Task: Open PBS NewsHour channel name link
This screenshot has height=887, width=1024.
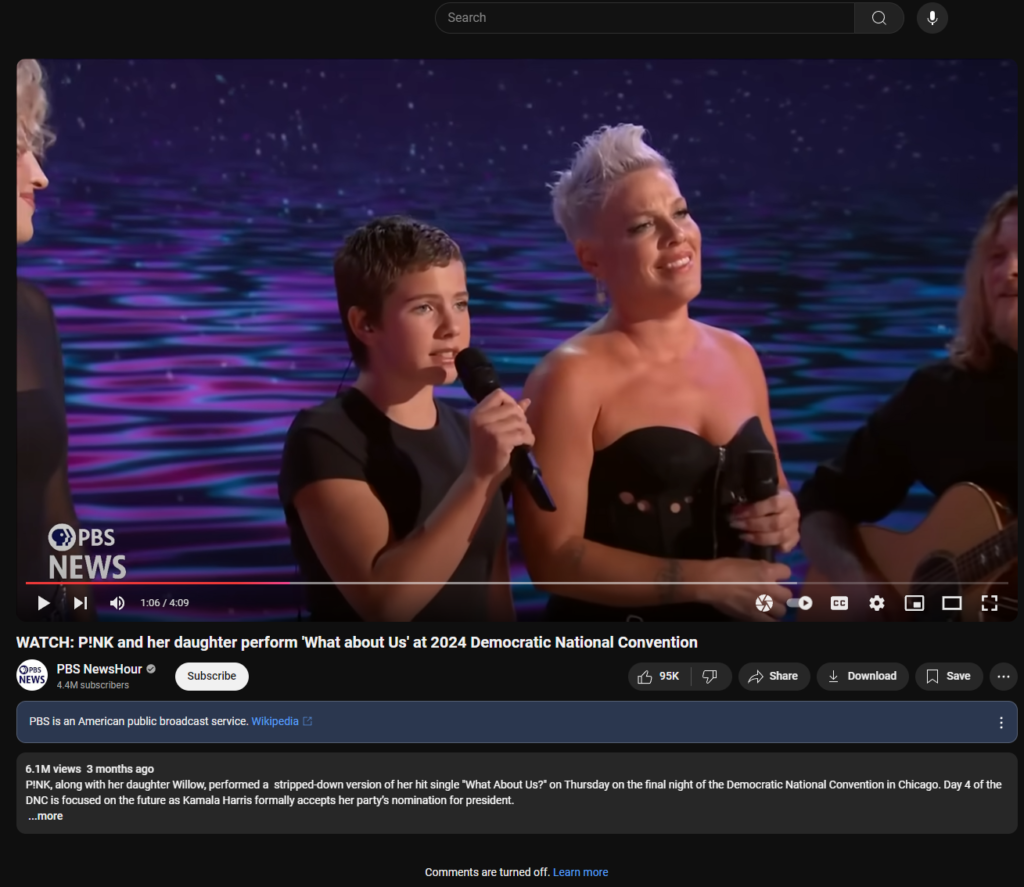Action: tap(99, 669)
